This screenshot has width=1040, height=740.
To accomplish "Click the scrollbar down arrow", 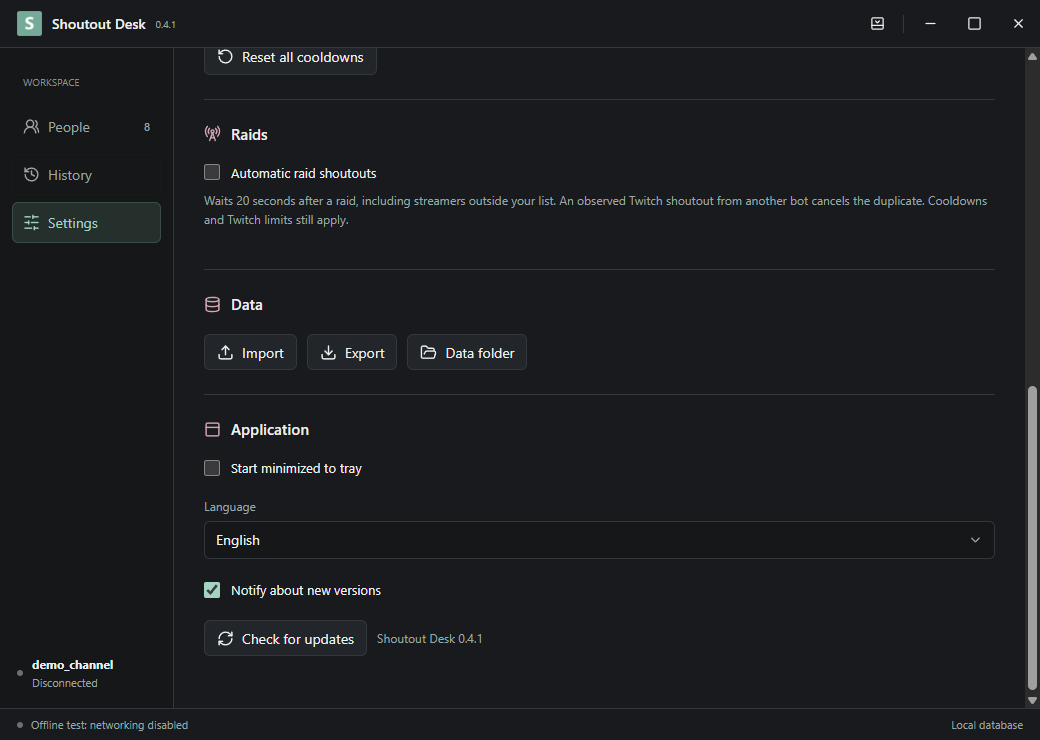I will coord(1032,700).
